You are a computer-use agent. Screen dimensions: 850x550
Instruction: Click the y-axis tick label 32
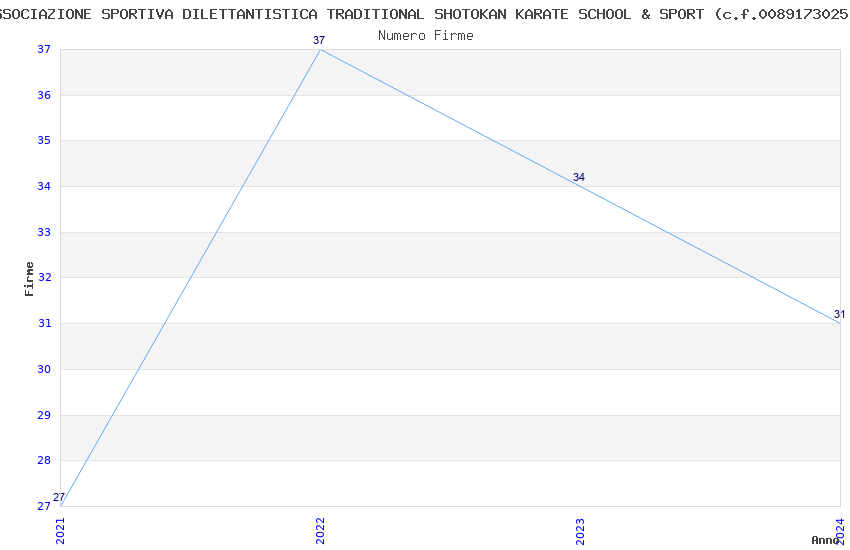[x=43, y=278]
